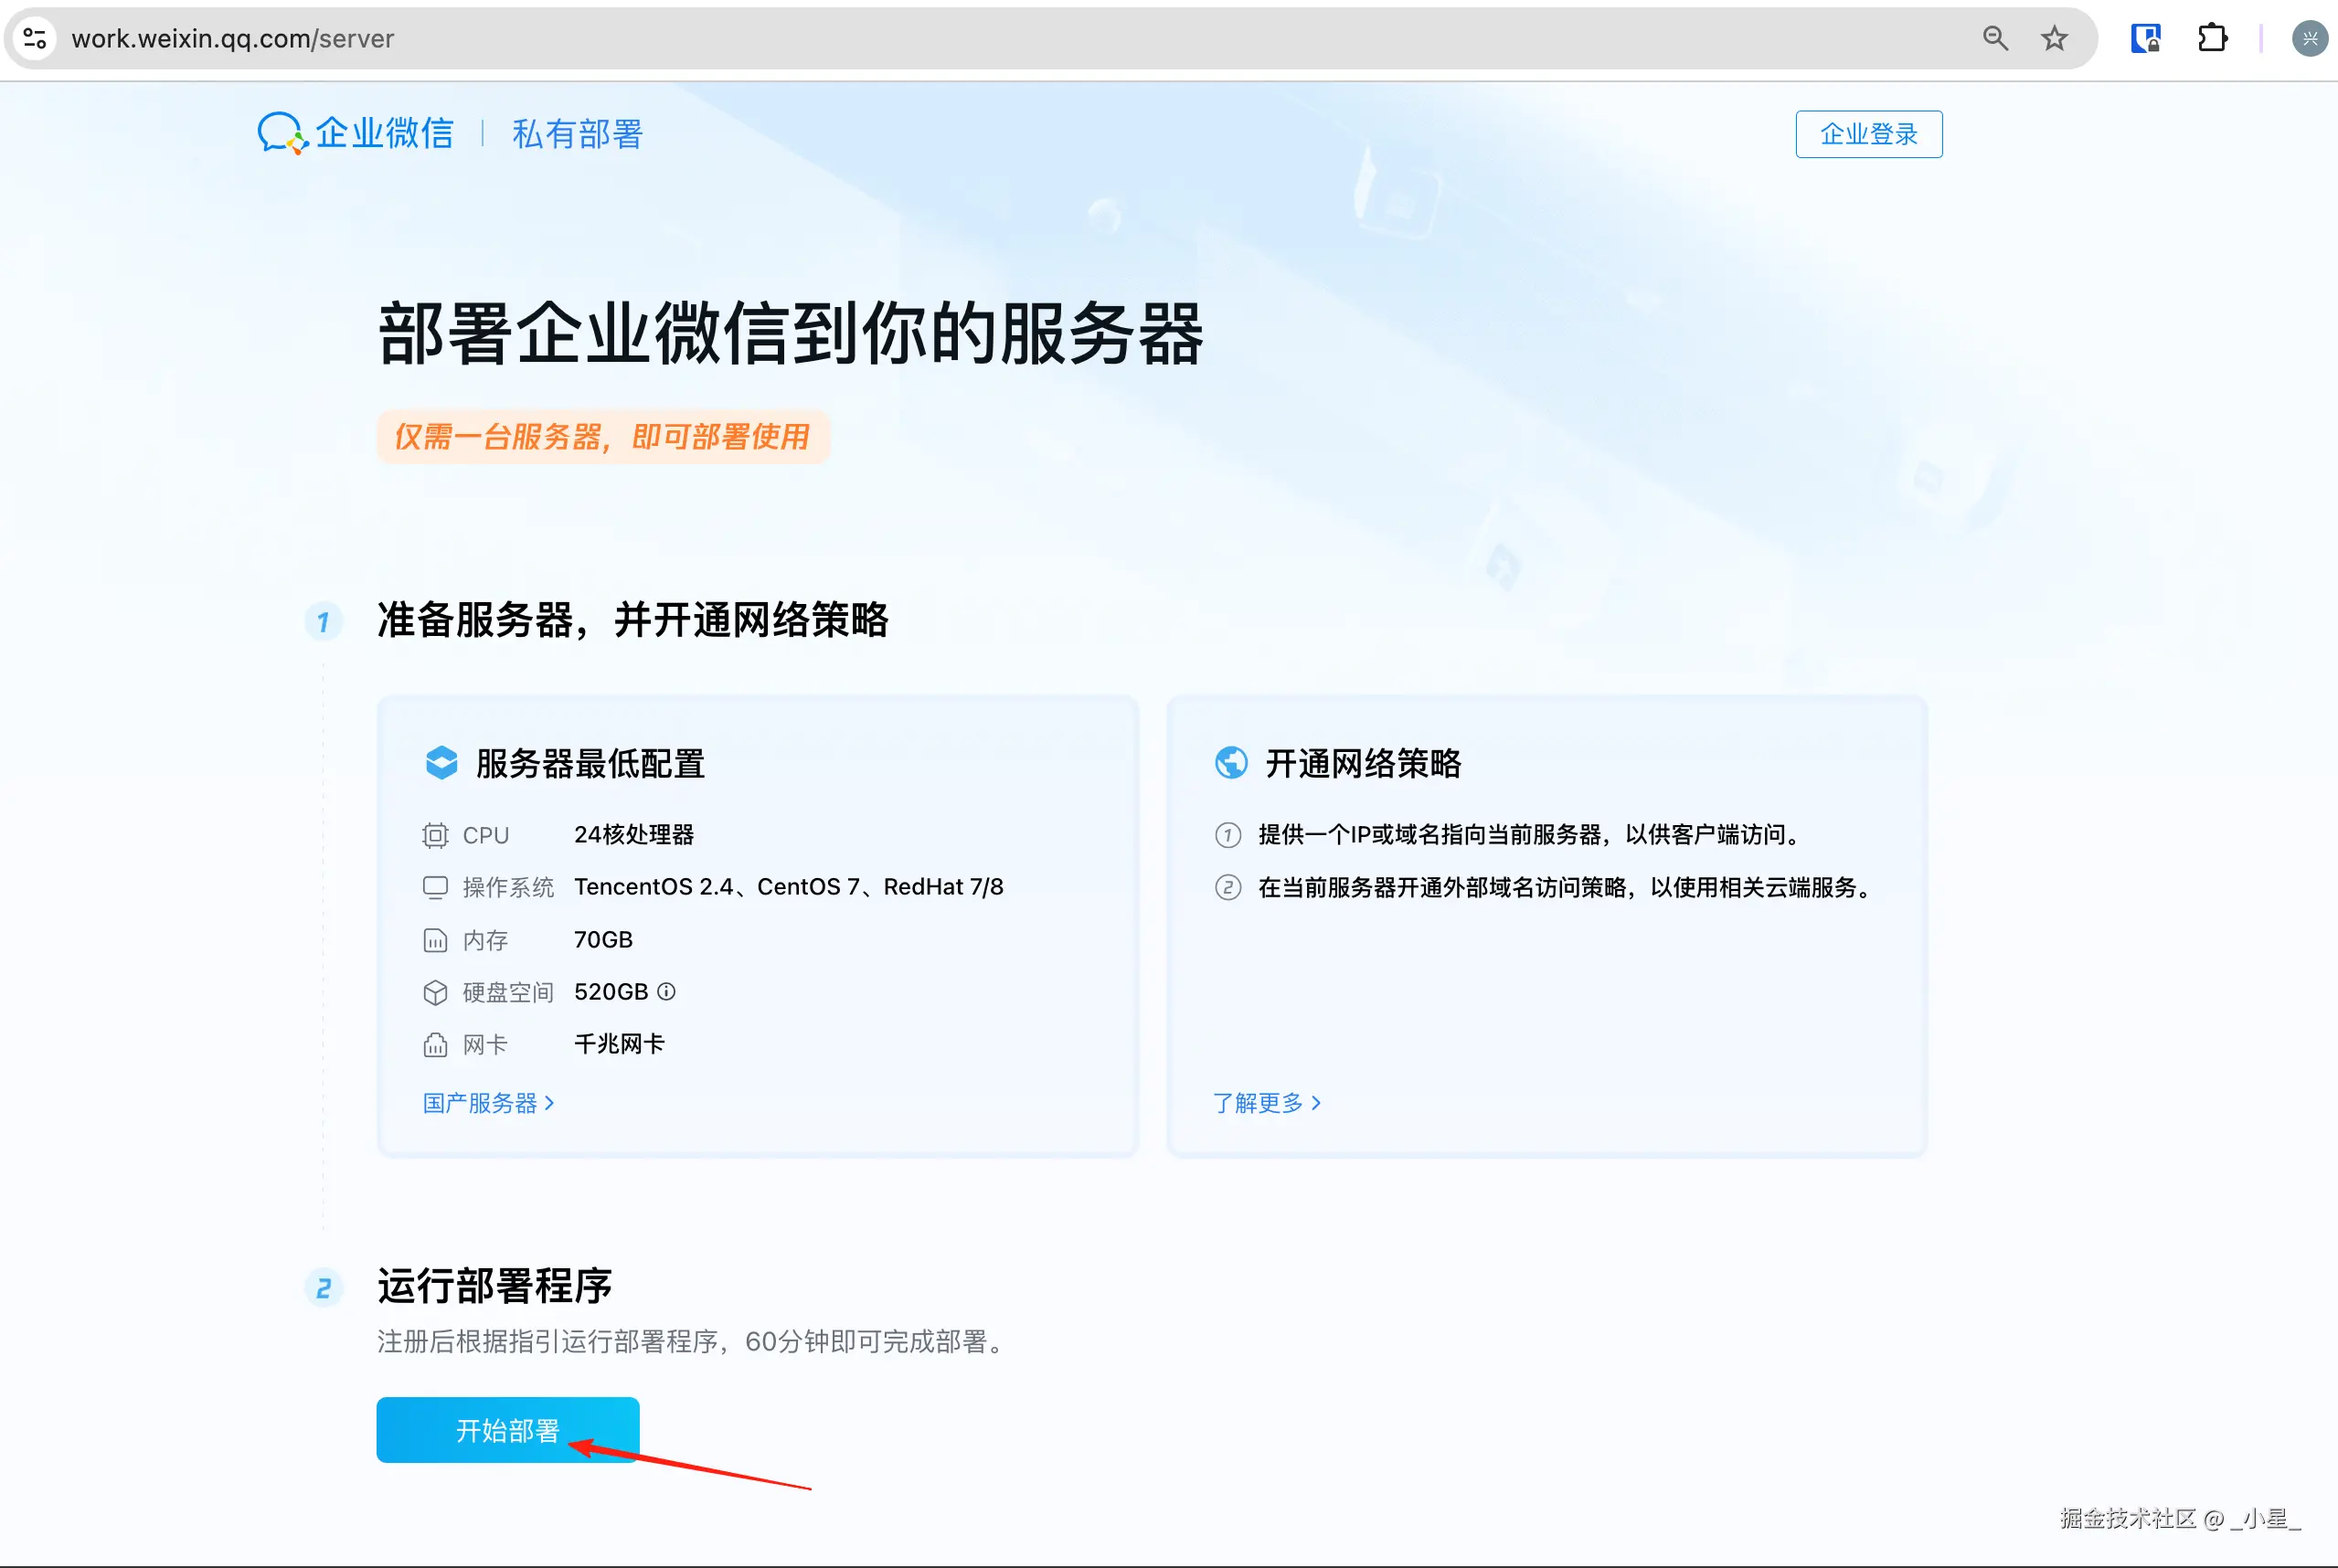Click the 企业微信 header text
The image size is (2338, 1568).
385,133
